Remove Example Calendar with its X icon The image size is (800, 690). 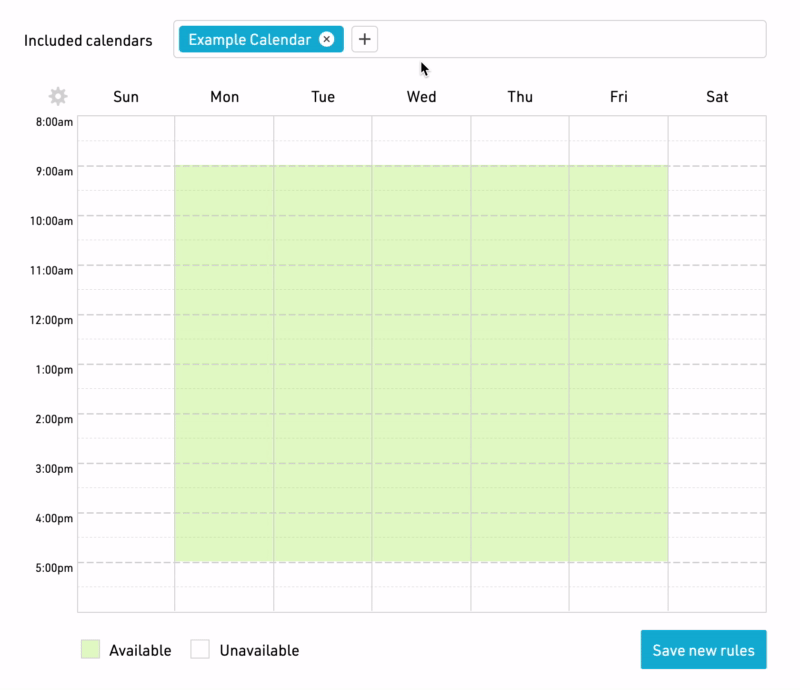point(328,40)
